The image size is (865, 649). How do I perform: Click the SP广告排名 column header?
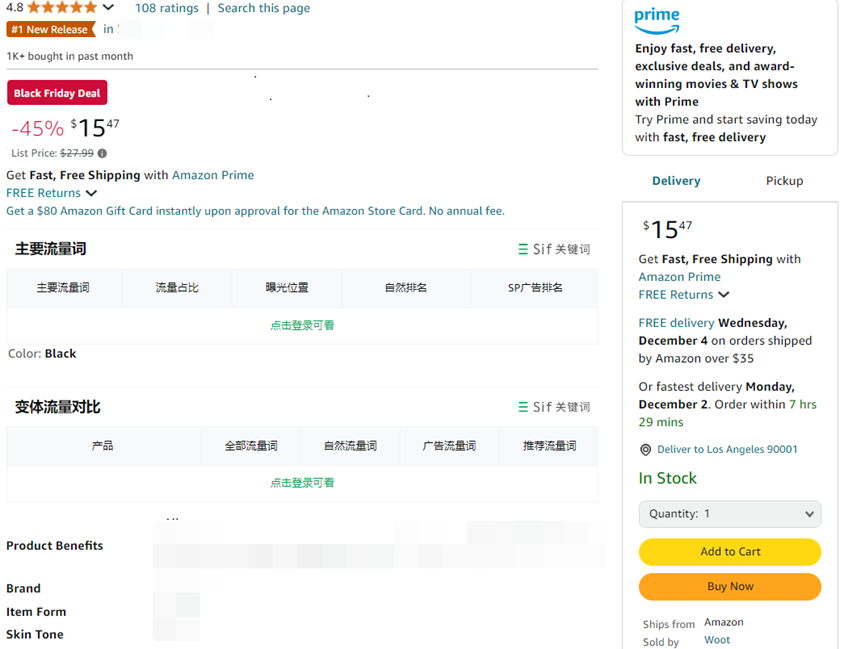tap(535, 288)
